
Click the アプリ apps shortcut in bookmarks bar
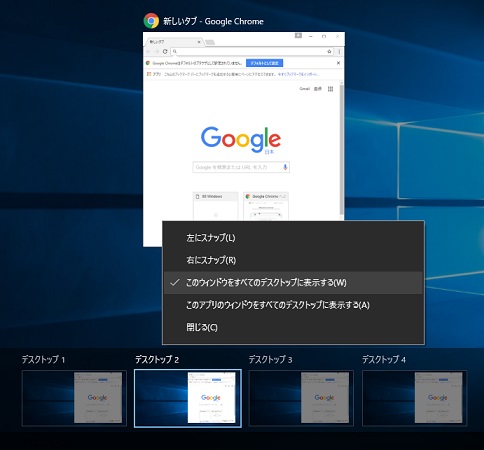point(154,74)
